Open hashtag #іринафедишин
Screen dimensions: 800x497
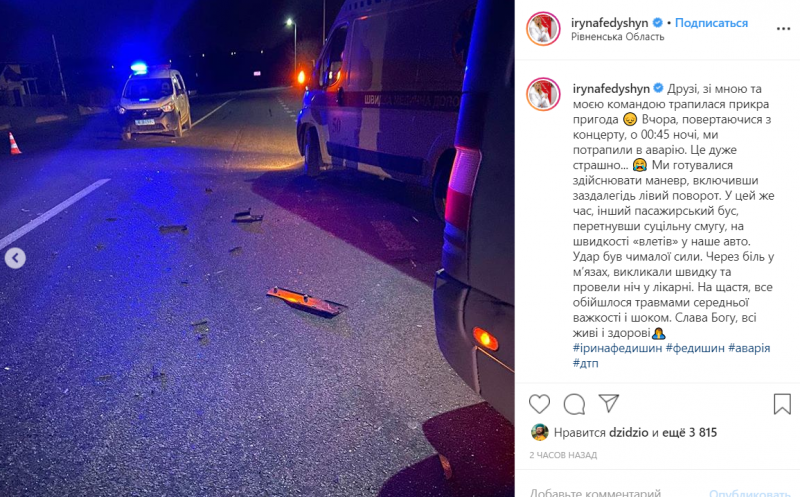(617, 348)
